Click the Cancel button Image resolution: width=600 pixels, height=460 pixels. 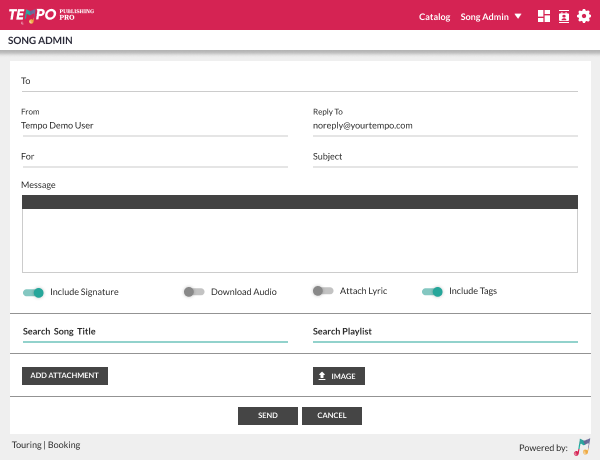(332, 415)
